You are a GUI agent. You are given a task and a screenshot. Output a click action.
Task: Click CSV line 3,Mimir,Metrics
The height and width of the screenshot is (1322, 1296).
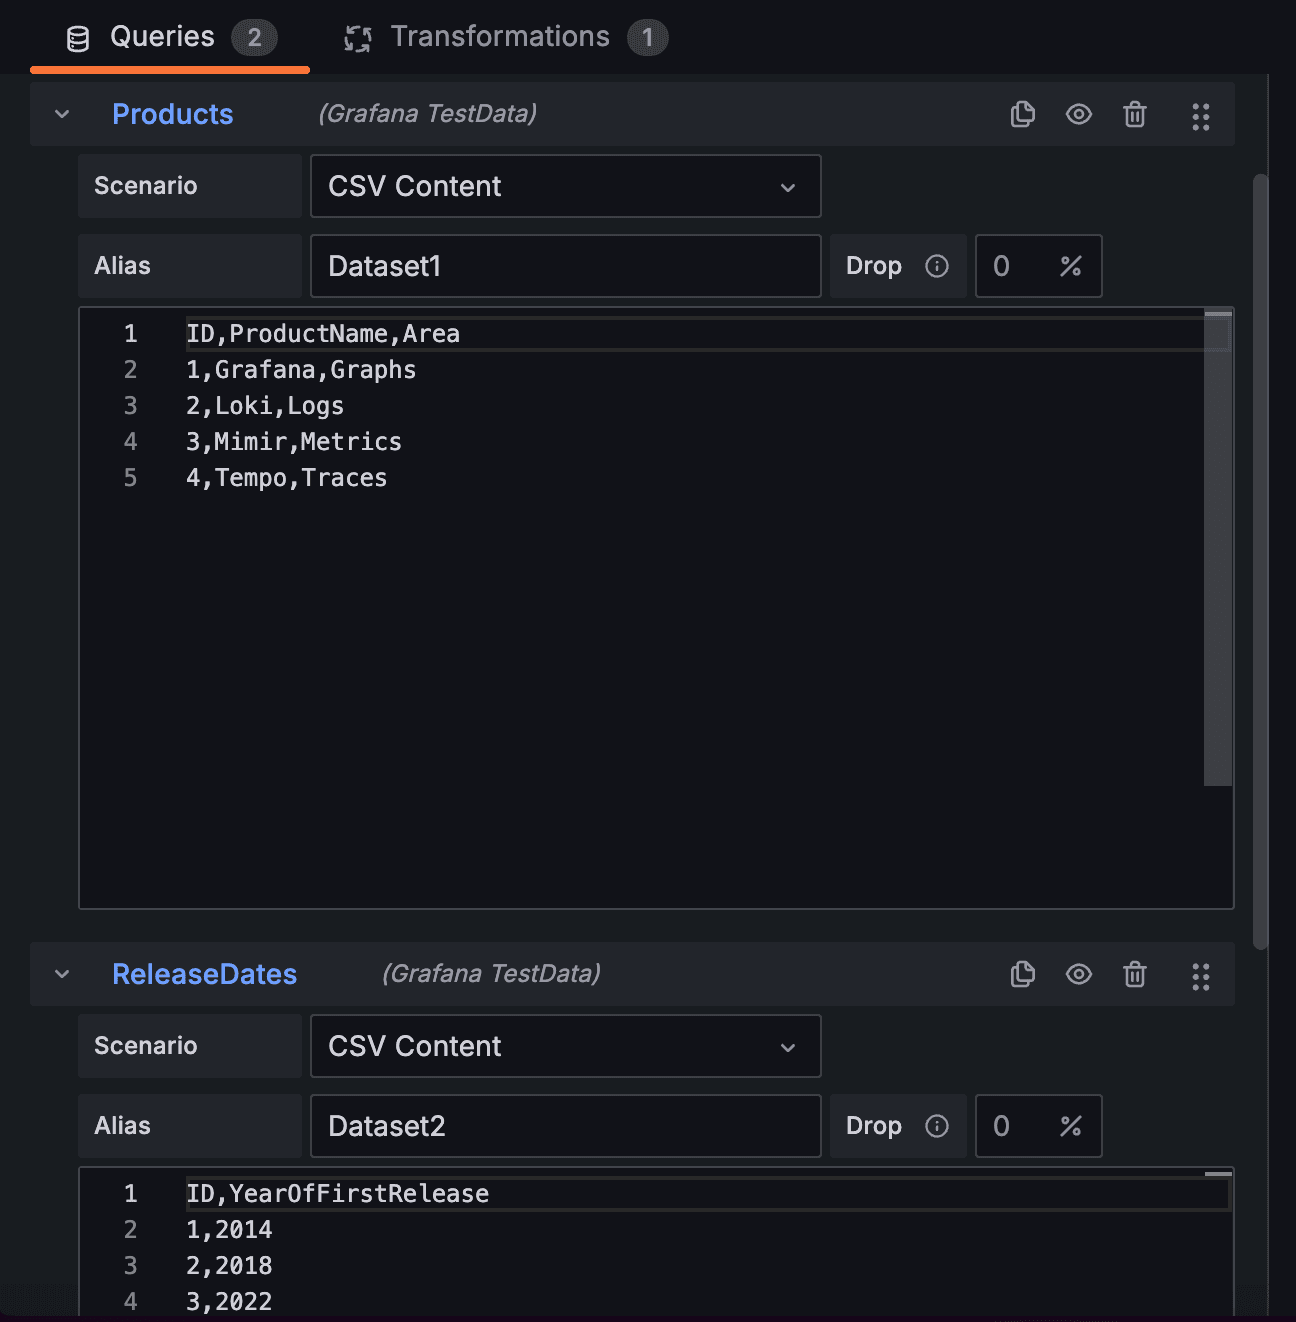click(294, 442)
